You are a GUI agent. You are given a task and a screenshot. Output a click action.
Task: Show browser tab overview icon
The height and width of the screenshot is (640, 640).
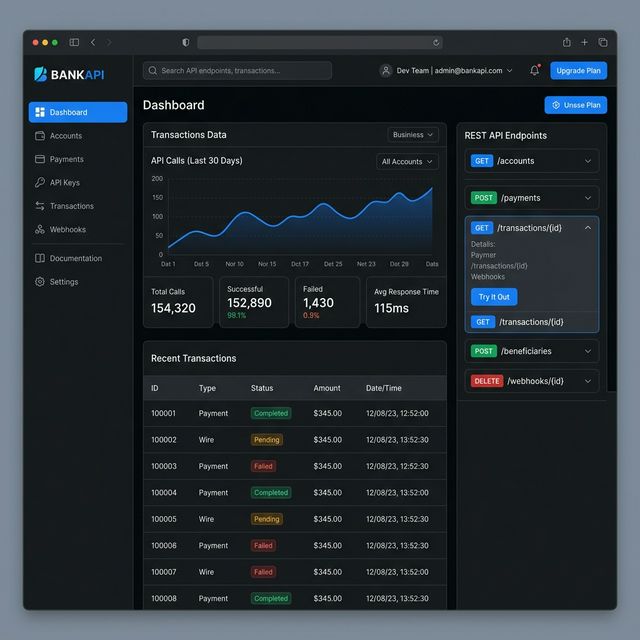click(603, 42)
